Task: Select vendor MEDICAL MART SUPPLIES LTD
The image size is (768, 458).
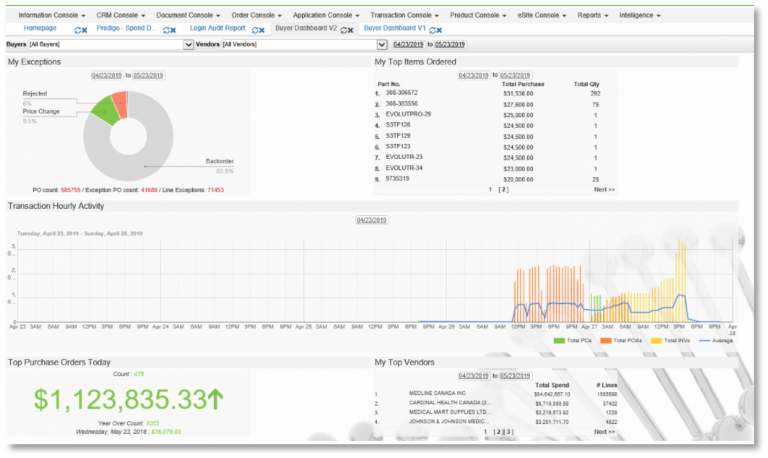Action: pos(450,412)
